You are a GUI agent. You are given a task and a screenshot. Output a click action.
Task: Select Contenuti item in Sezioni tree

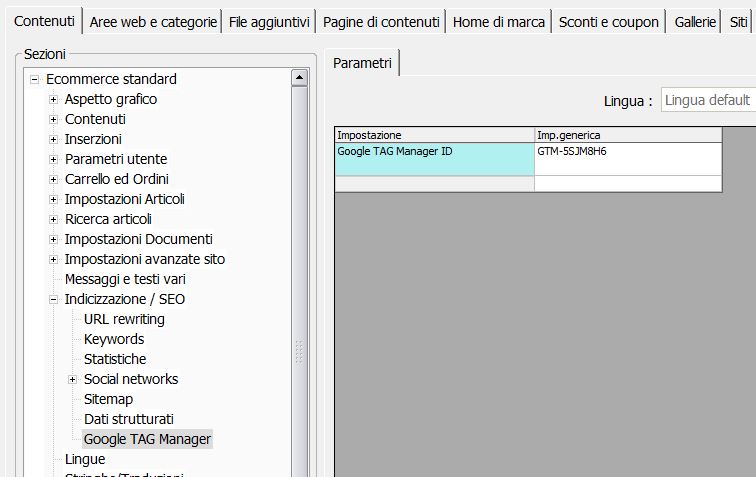coord(95,119)
